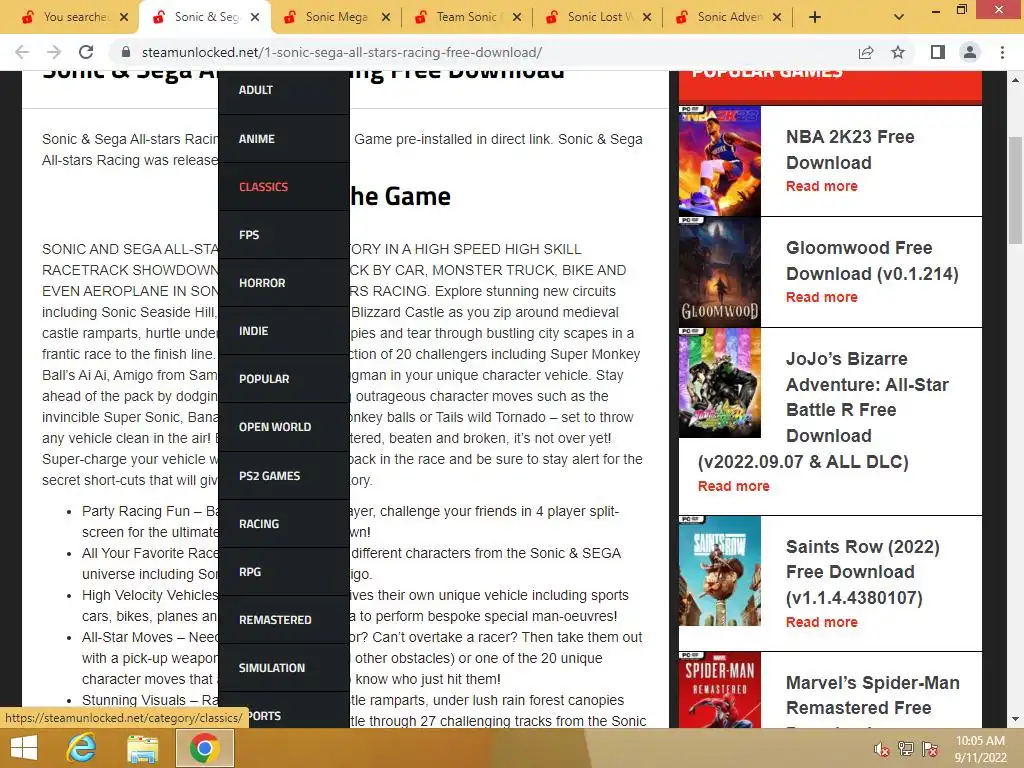Viewport: 1024px width, 768px height.
Task: Open the Saints Row cover thumbnail
Action: click(x=720, y=571)
